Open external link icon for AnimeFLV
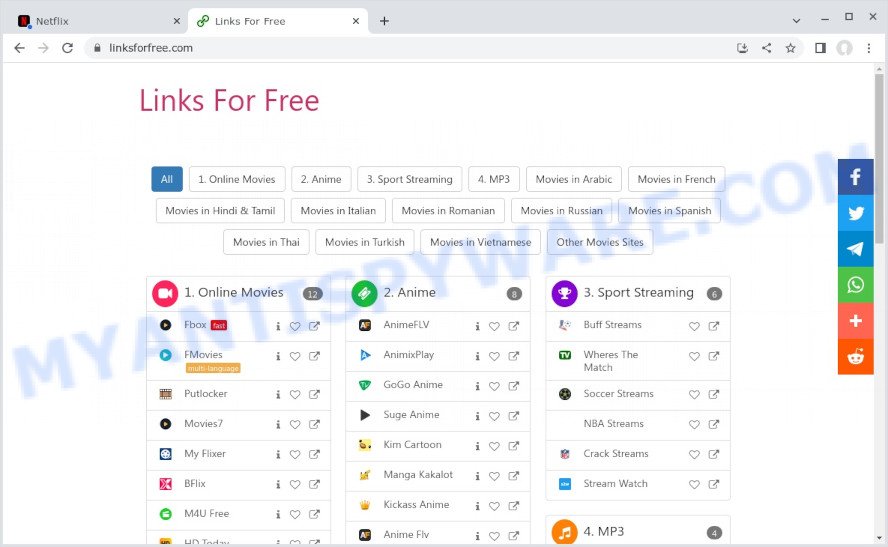The image size is (888, 547). (514, 326)
